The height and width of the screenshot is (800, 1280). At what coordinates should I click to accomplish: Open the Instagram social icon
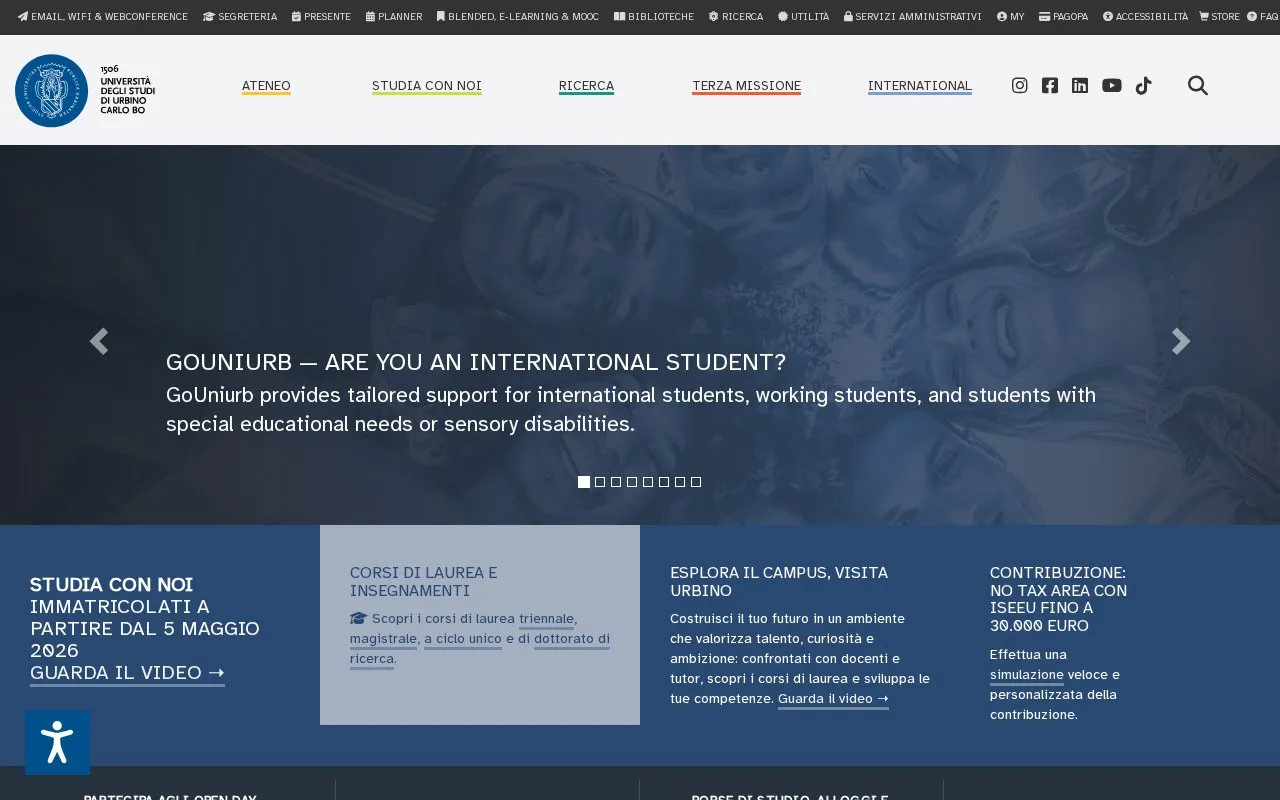pos(1019,86)
